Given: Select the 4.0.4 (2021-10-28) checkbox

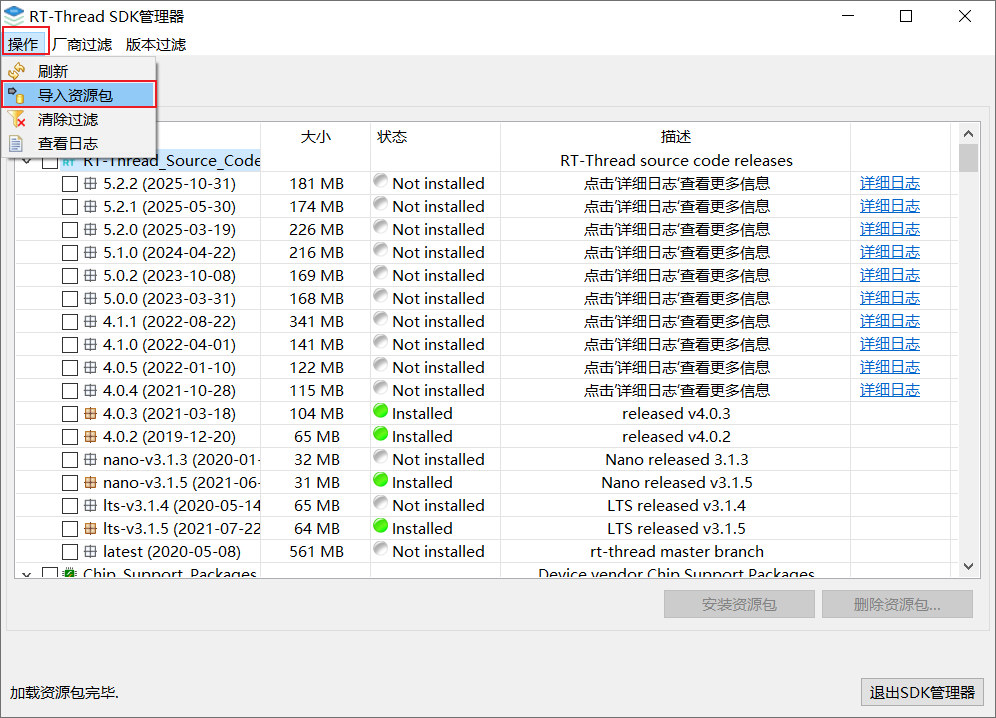Looking at the screenshot, I should coord(70,391).
